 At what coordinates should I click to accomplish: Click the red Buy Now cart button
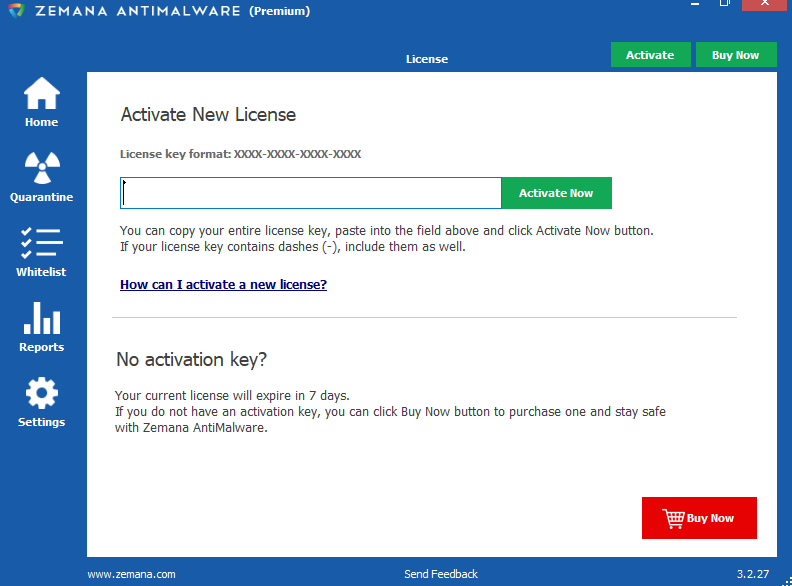(x=699, y=518)
